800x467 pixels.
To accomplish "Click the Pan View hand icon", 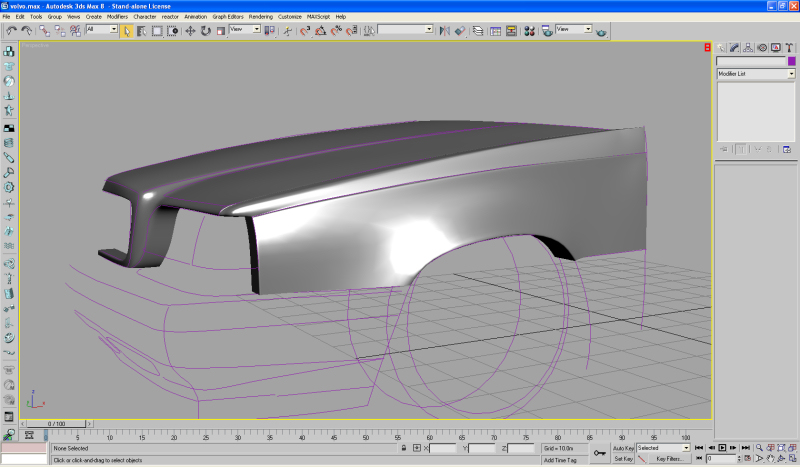I will point(770,458).
